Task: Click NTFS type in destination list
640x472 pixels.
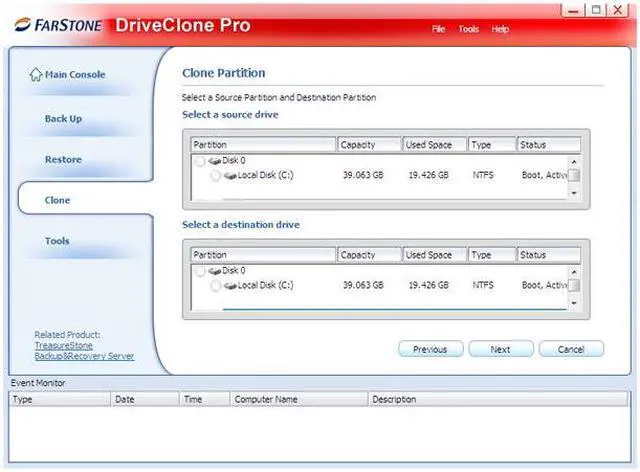Action: tap(483, 285)
